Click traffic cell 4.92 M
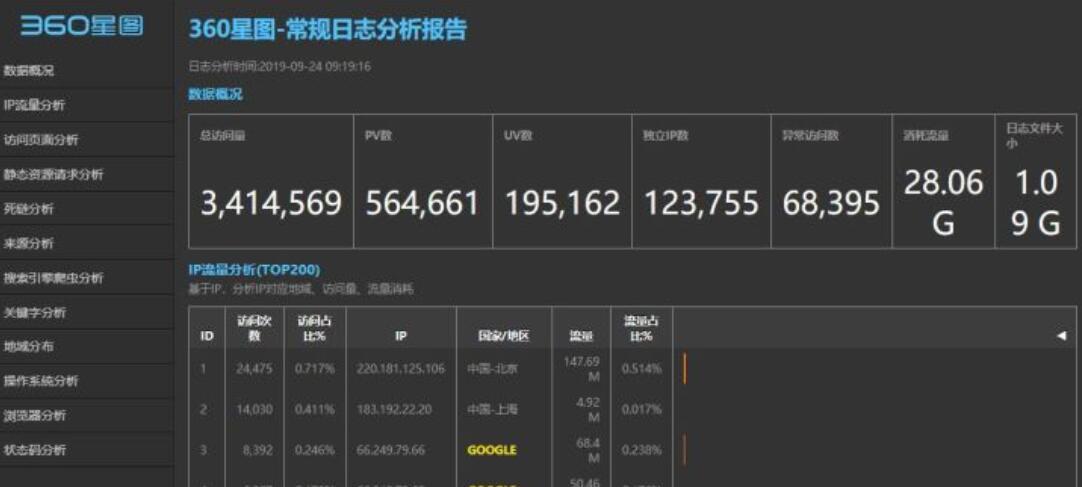The height and width of the screenshot is (487, 1082). 589,410
